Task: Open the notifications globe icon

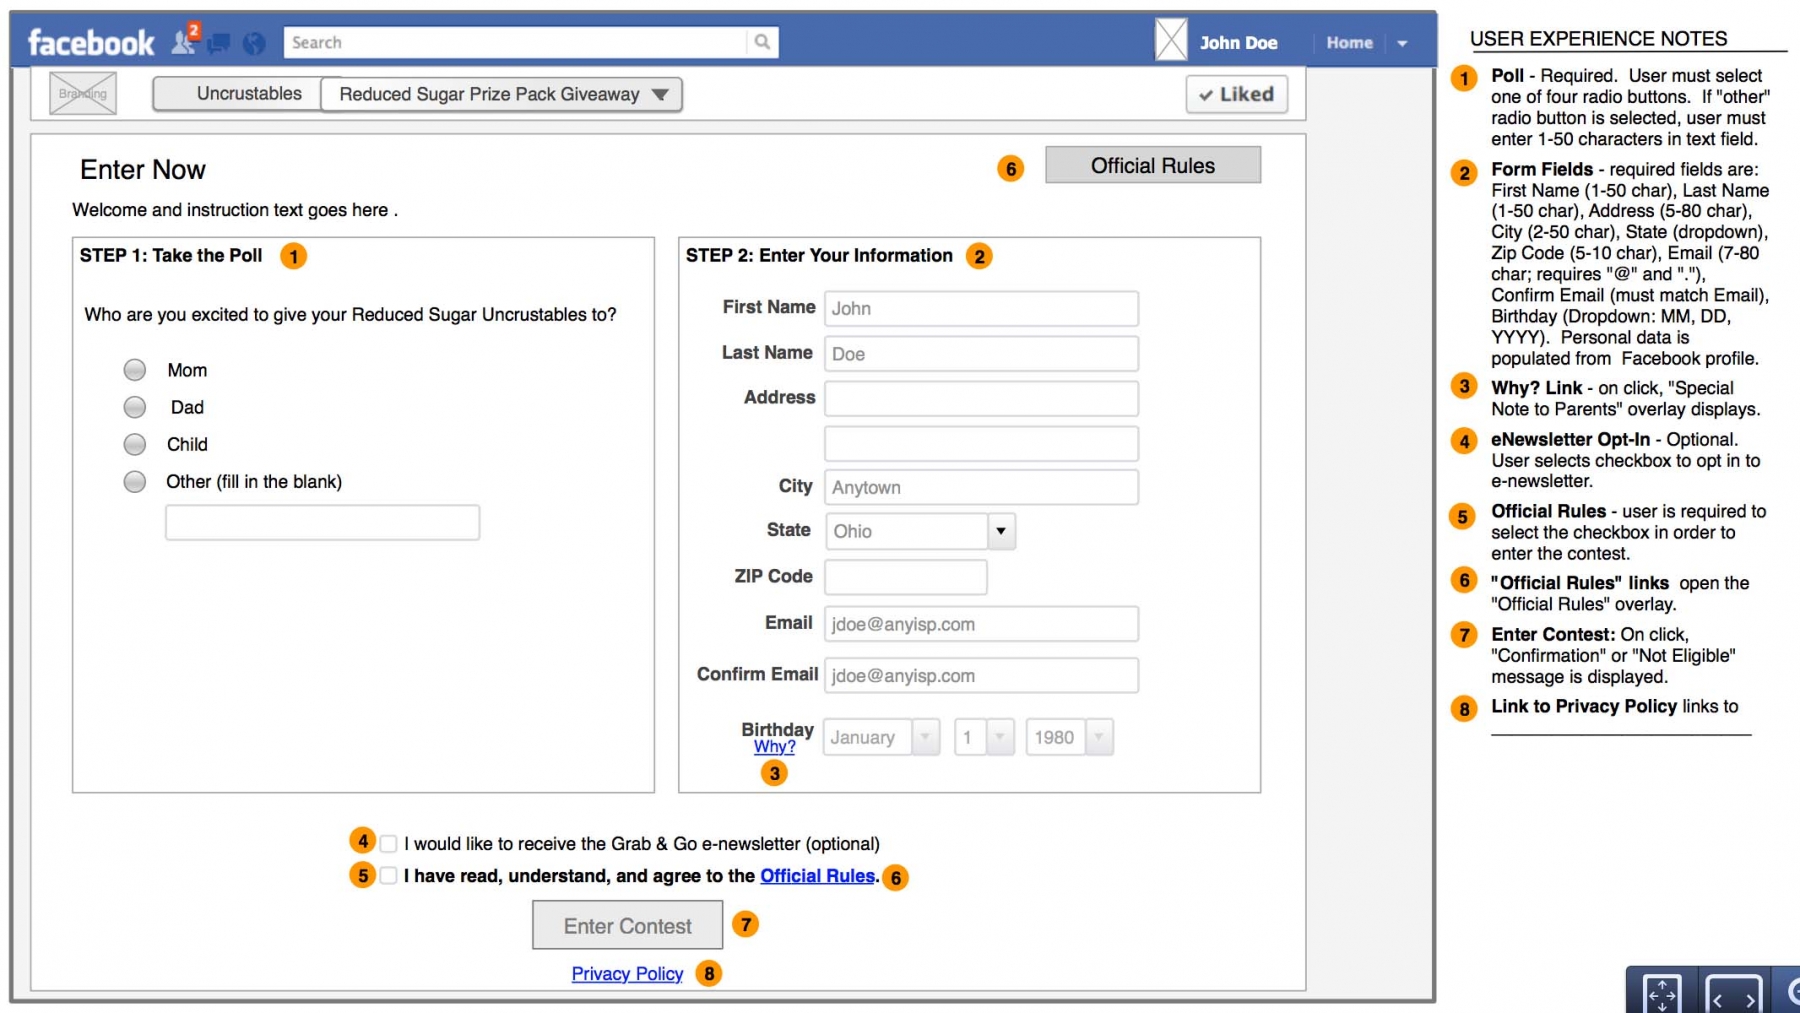Action: coord(254,43)
